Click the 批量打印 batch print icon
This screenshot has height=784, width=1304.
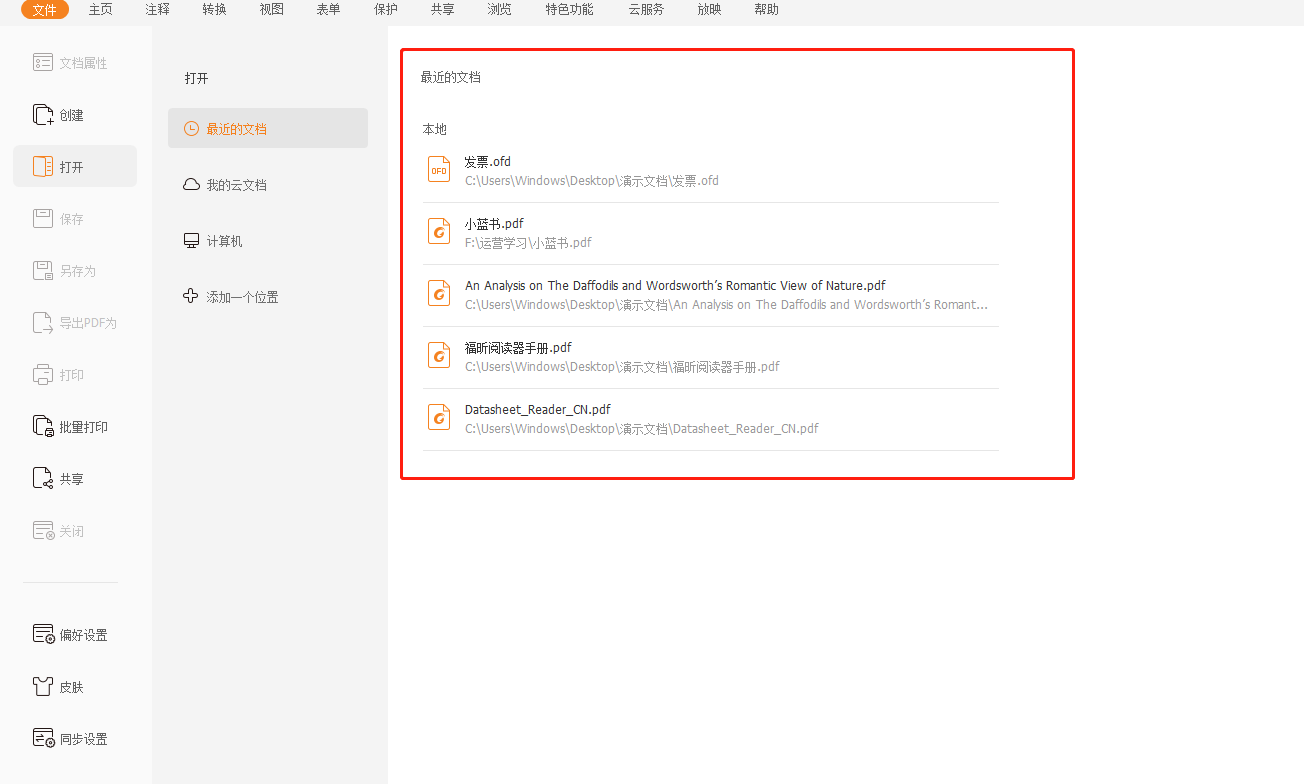pos(43,427)
